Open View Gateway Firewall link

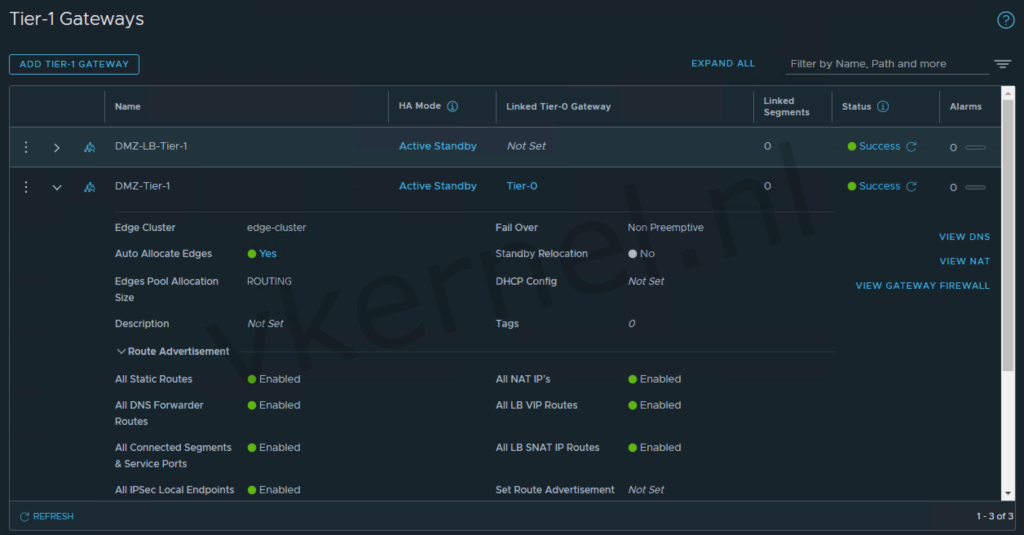[922, 286]
